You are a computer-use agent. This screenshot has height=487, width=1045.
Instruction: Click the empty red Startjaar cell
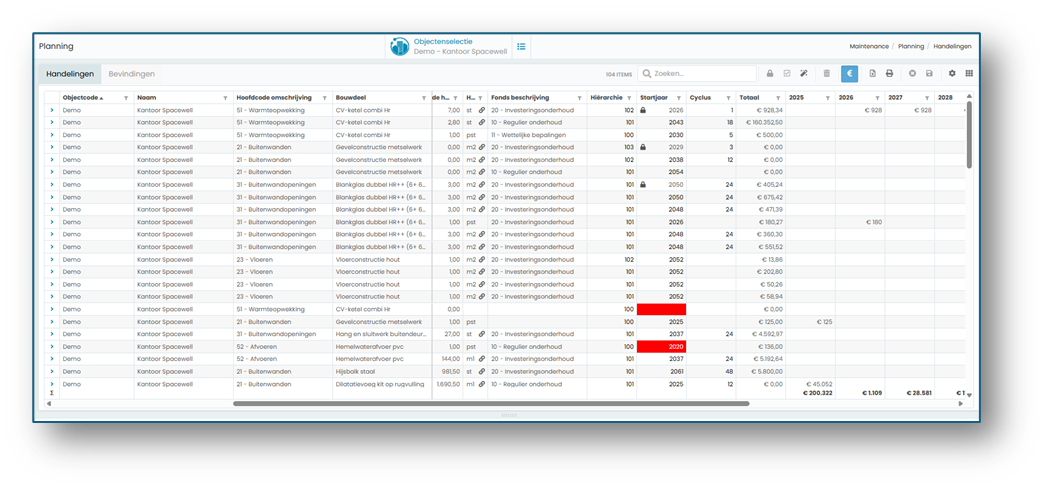tap(661, 309)
